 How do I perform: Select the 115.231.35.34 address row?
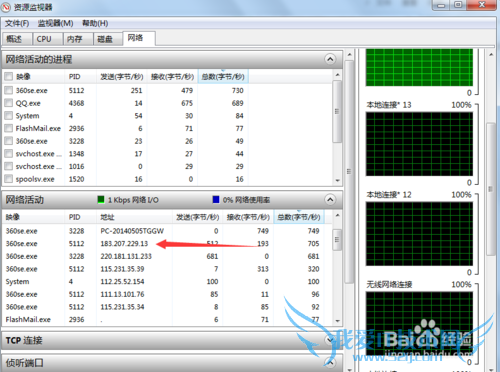click(x=162, y=307)
